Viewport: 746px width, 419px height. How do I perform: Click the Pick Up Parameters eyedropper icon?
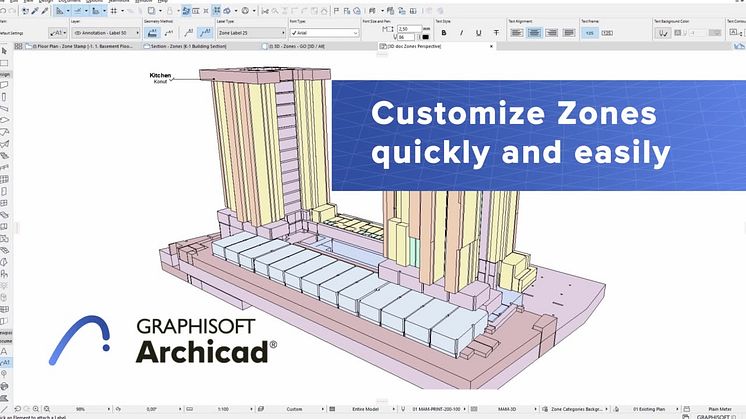[35, 10]
